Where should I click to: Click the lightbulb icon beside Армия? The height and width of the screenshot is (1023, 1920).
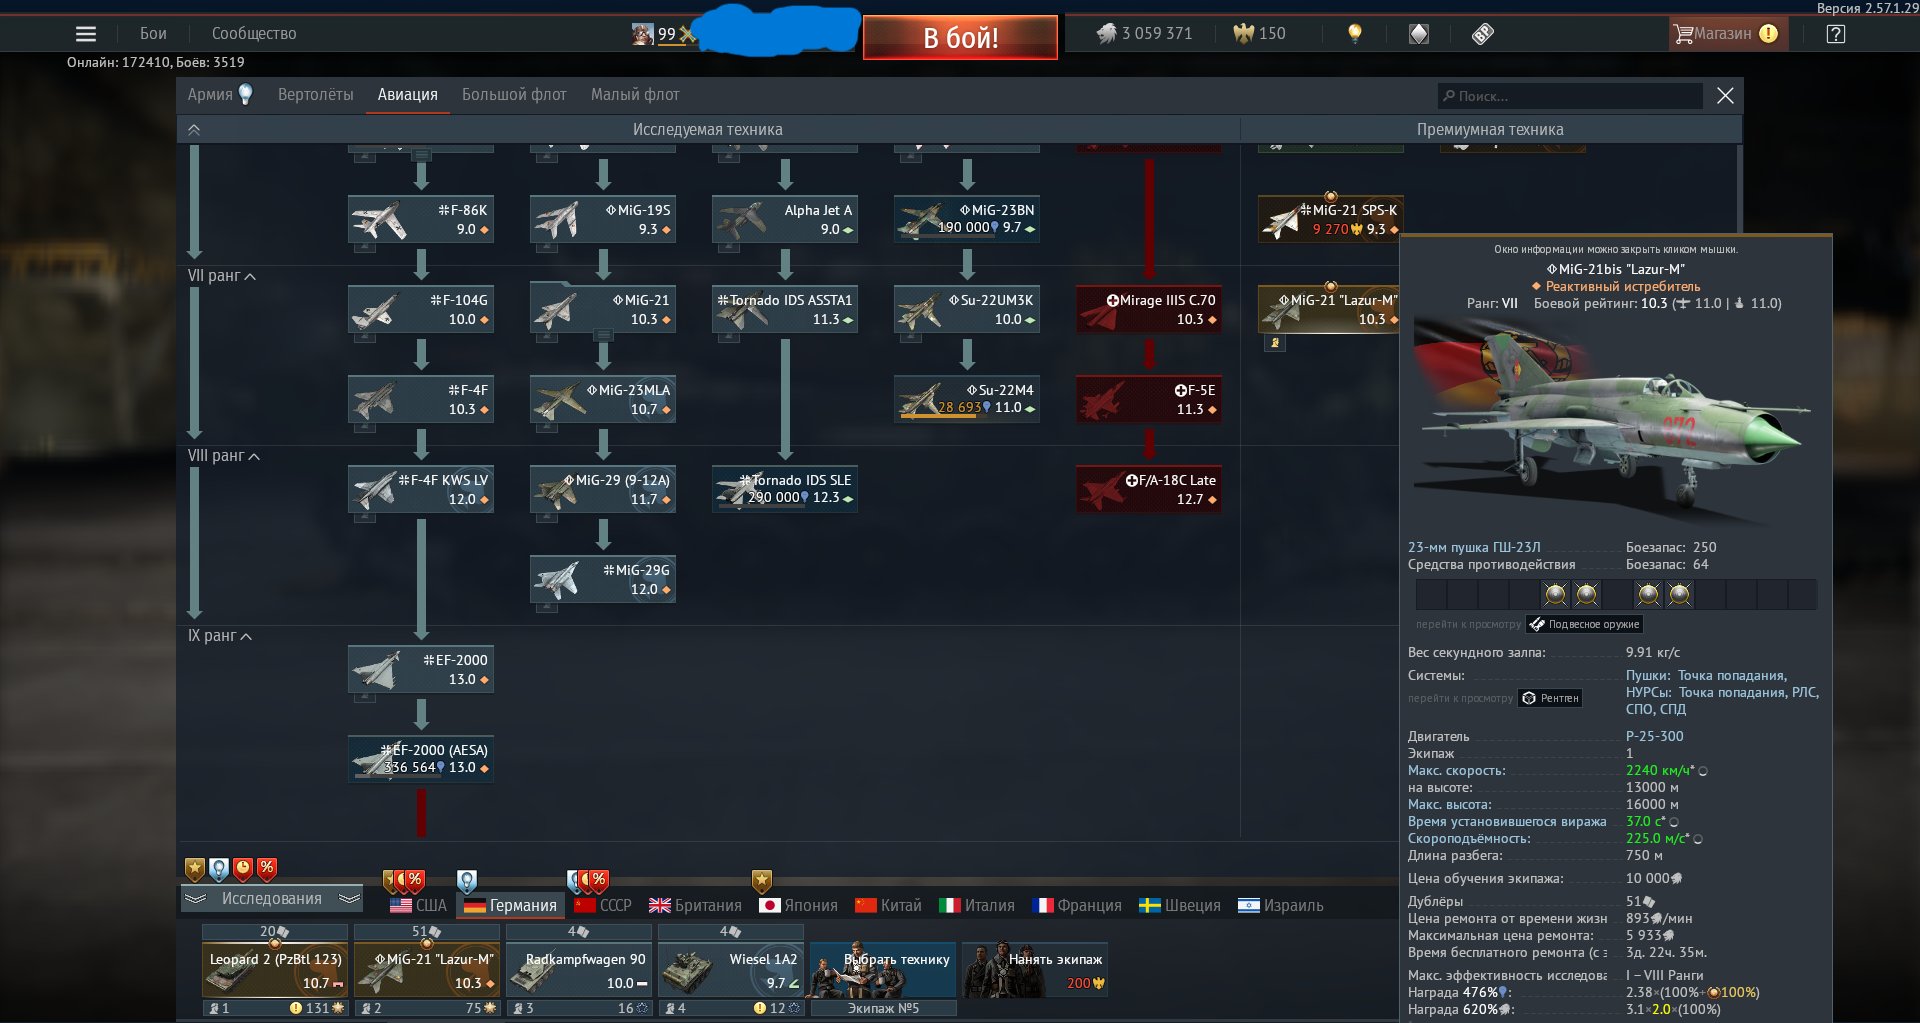[245, 94]
